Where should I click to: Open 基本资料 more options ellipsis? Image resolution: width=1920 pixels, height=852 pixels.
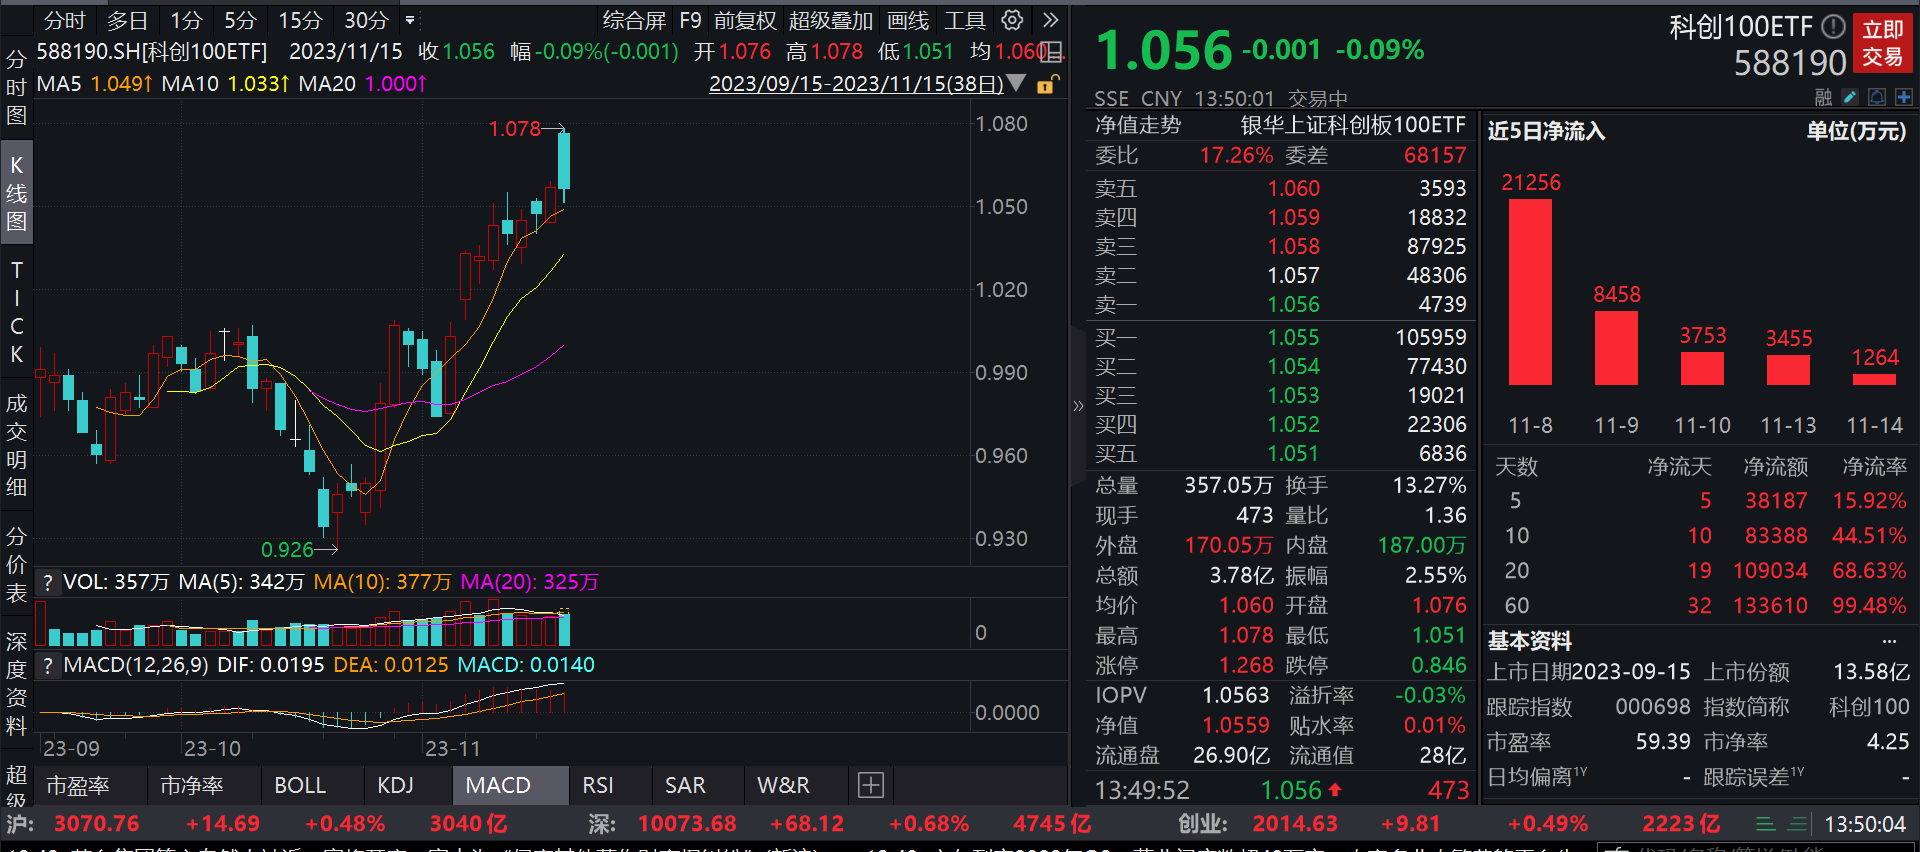click(x=1889, y=640)
